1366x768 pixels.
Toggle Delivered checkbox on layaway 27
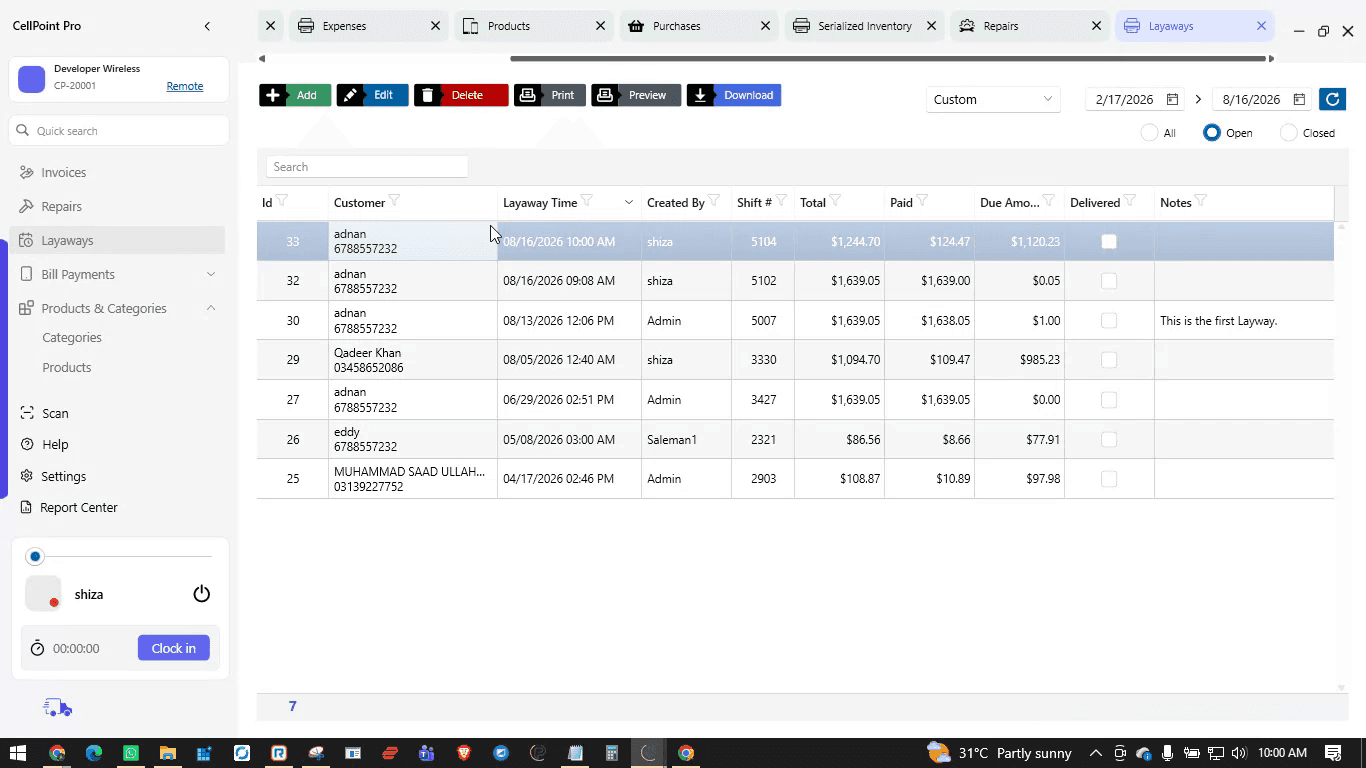pos(1109,400)
